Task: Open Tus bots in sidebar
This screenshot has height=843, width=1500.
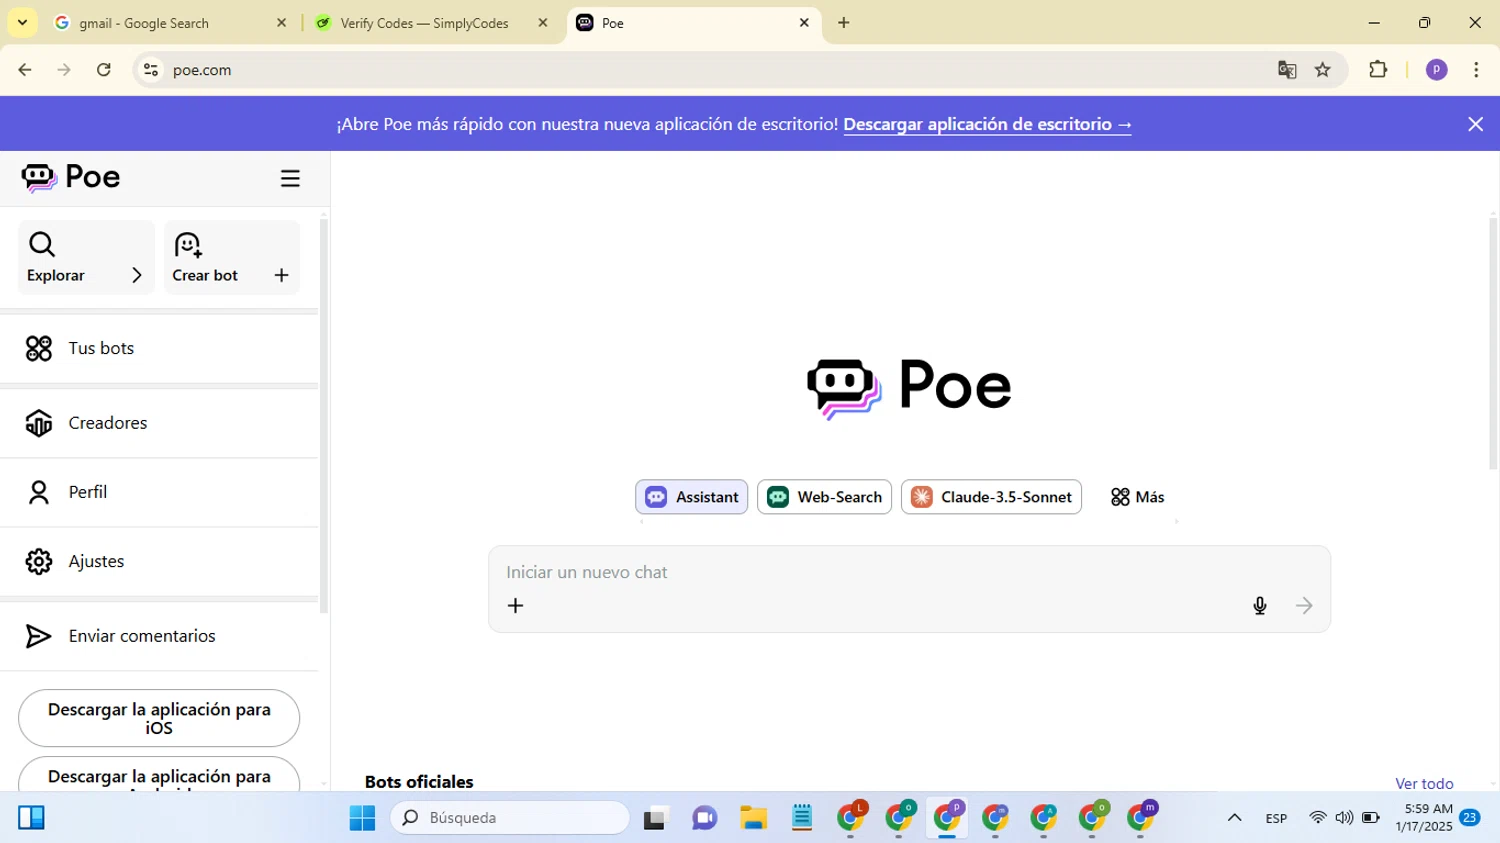Action: coord(159,348)
